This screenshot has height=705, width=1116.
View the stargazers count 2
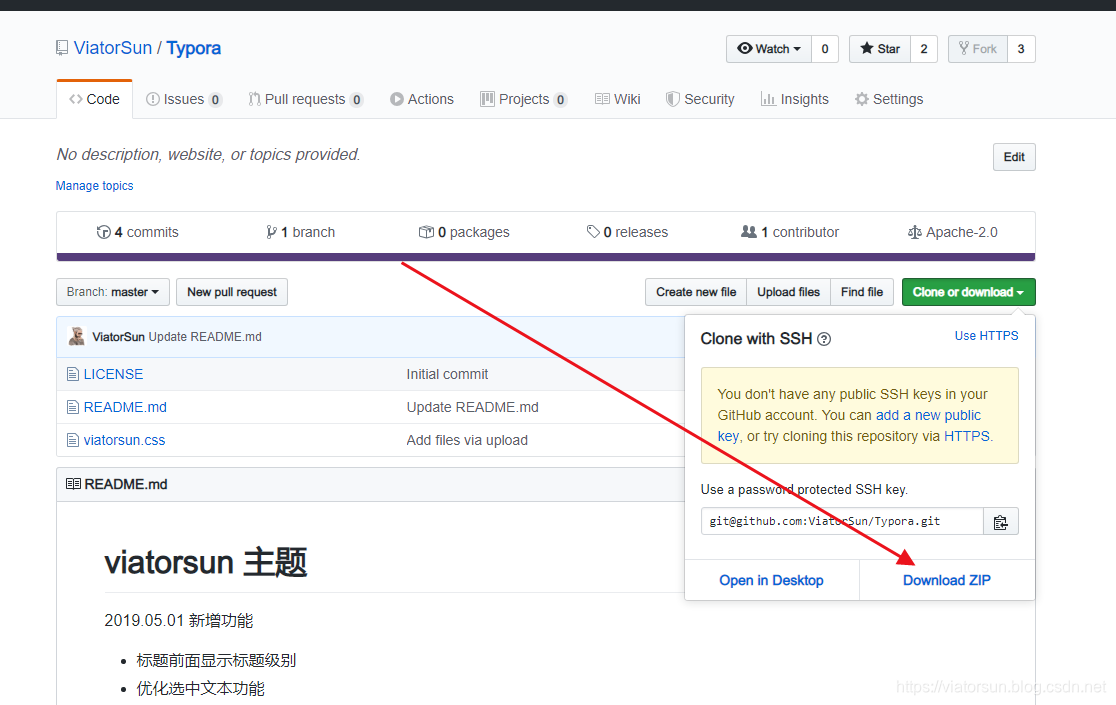point(924,49)
